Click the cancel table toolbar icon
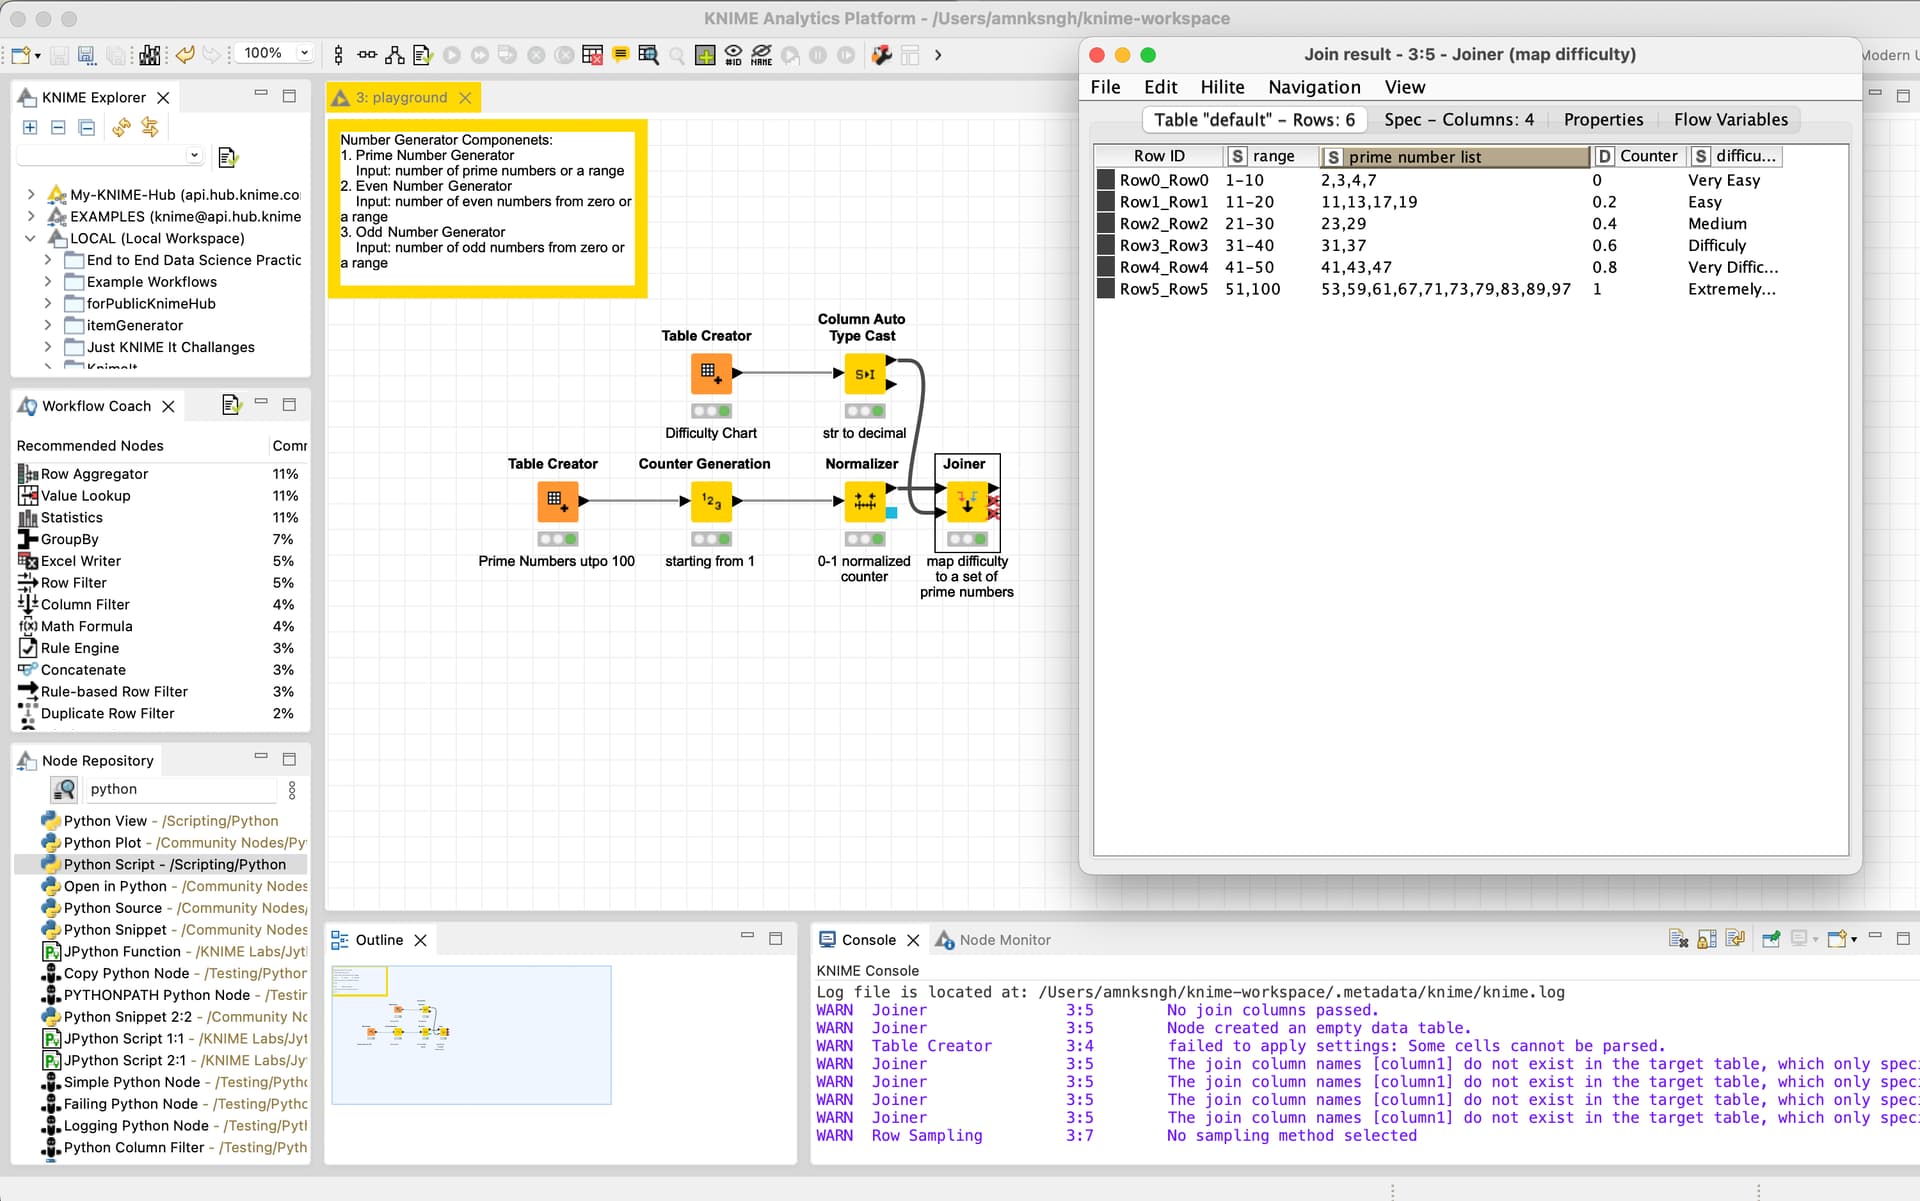Viewport: 1920px width, 1201px height. tap(592, 55)
